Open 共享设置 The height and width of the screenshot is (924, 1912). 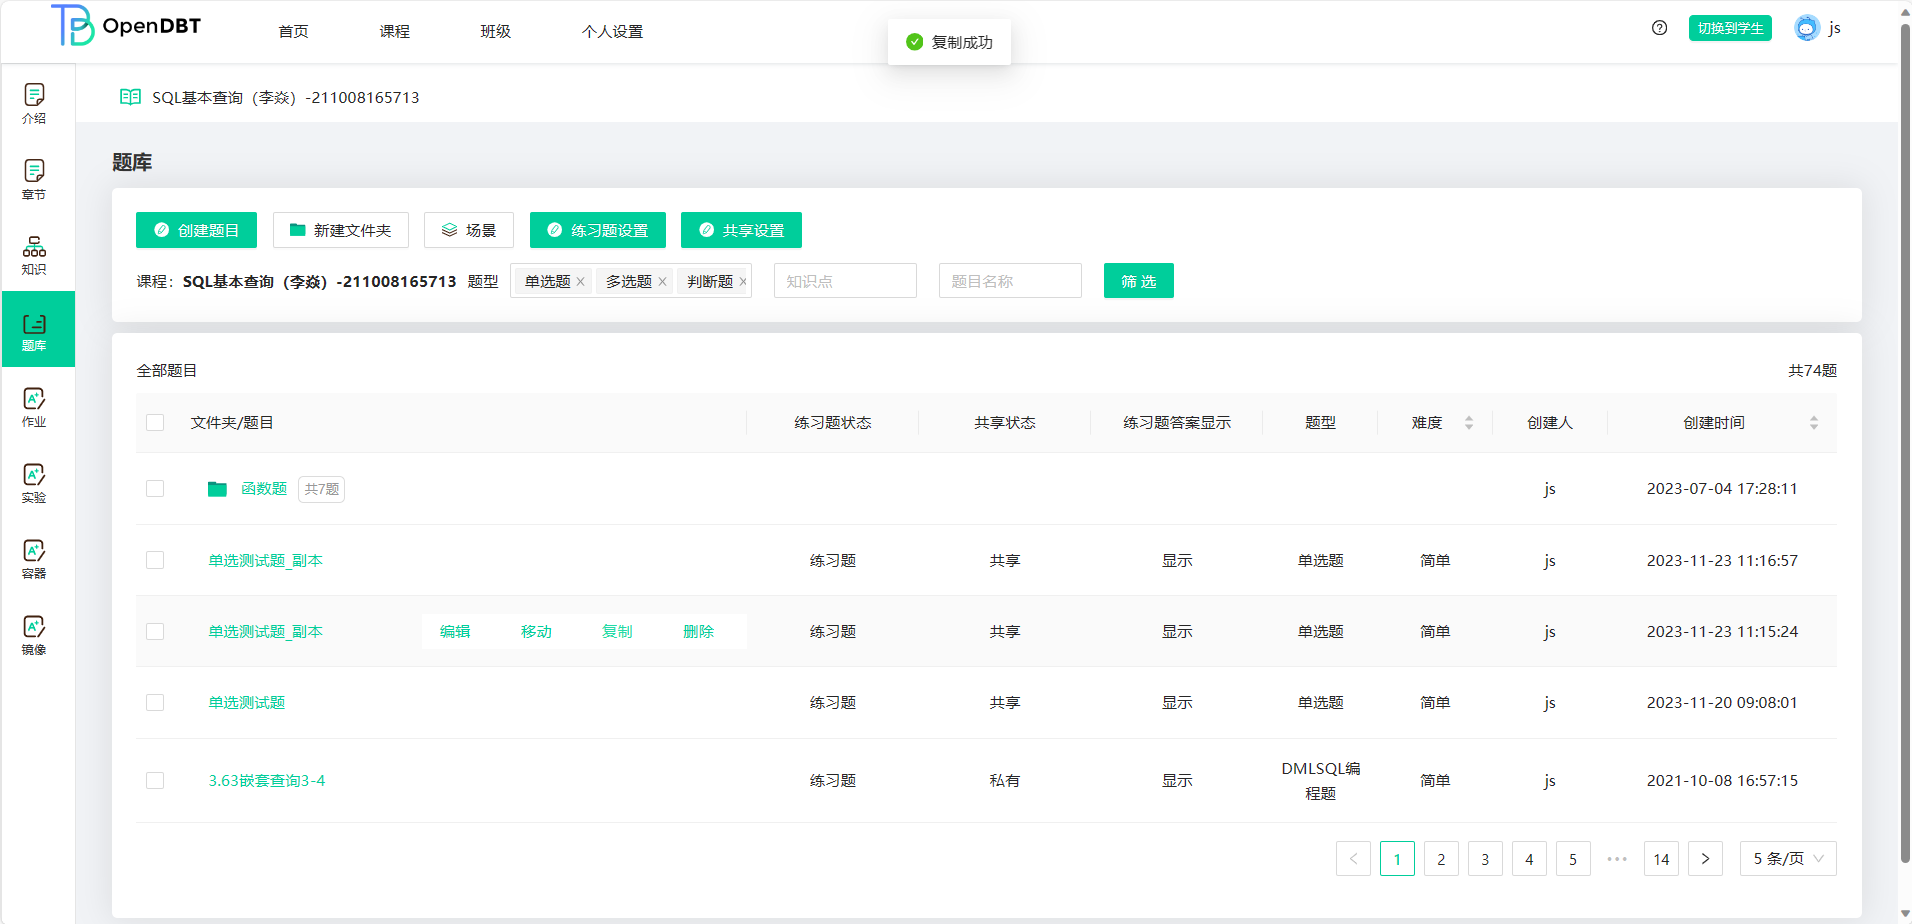(x=741, y=230)
